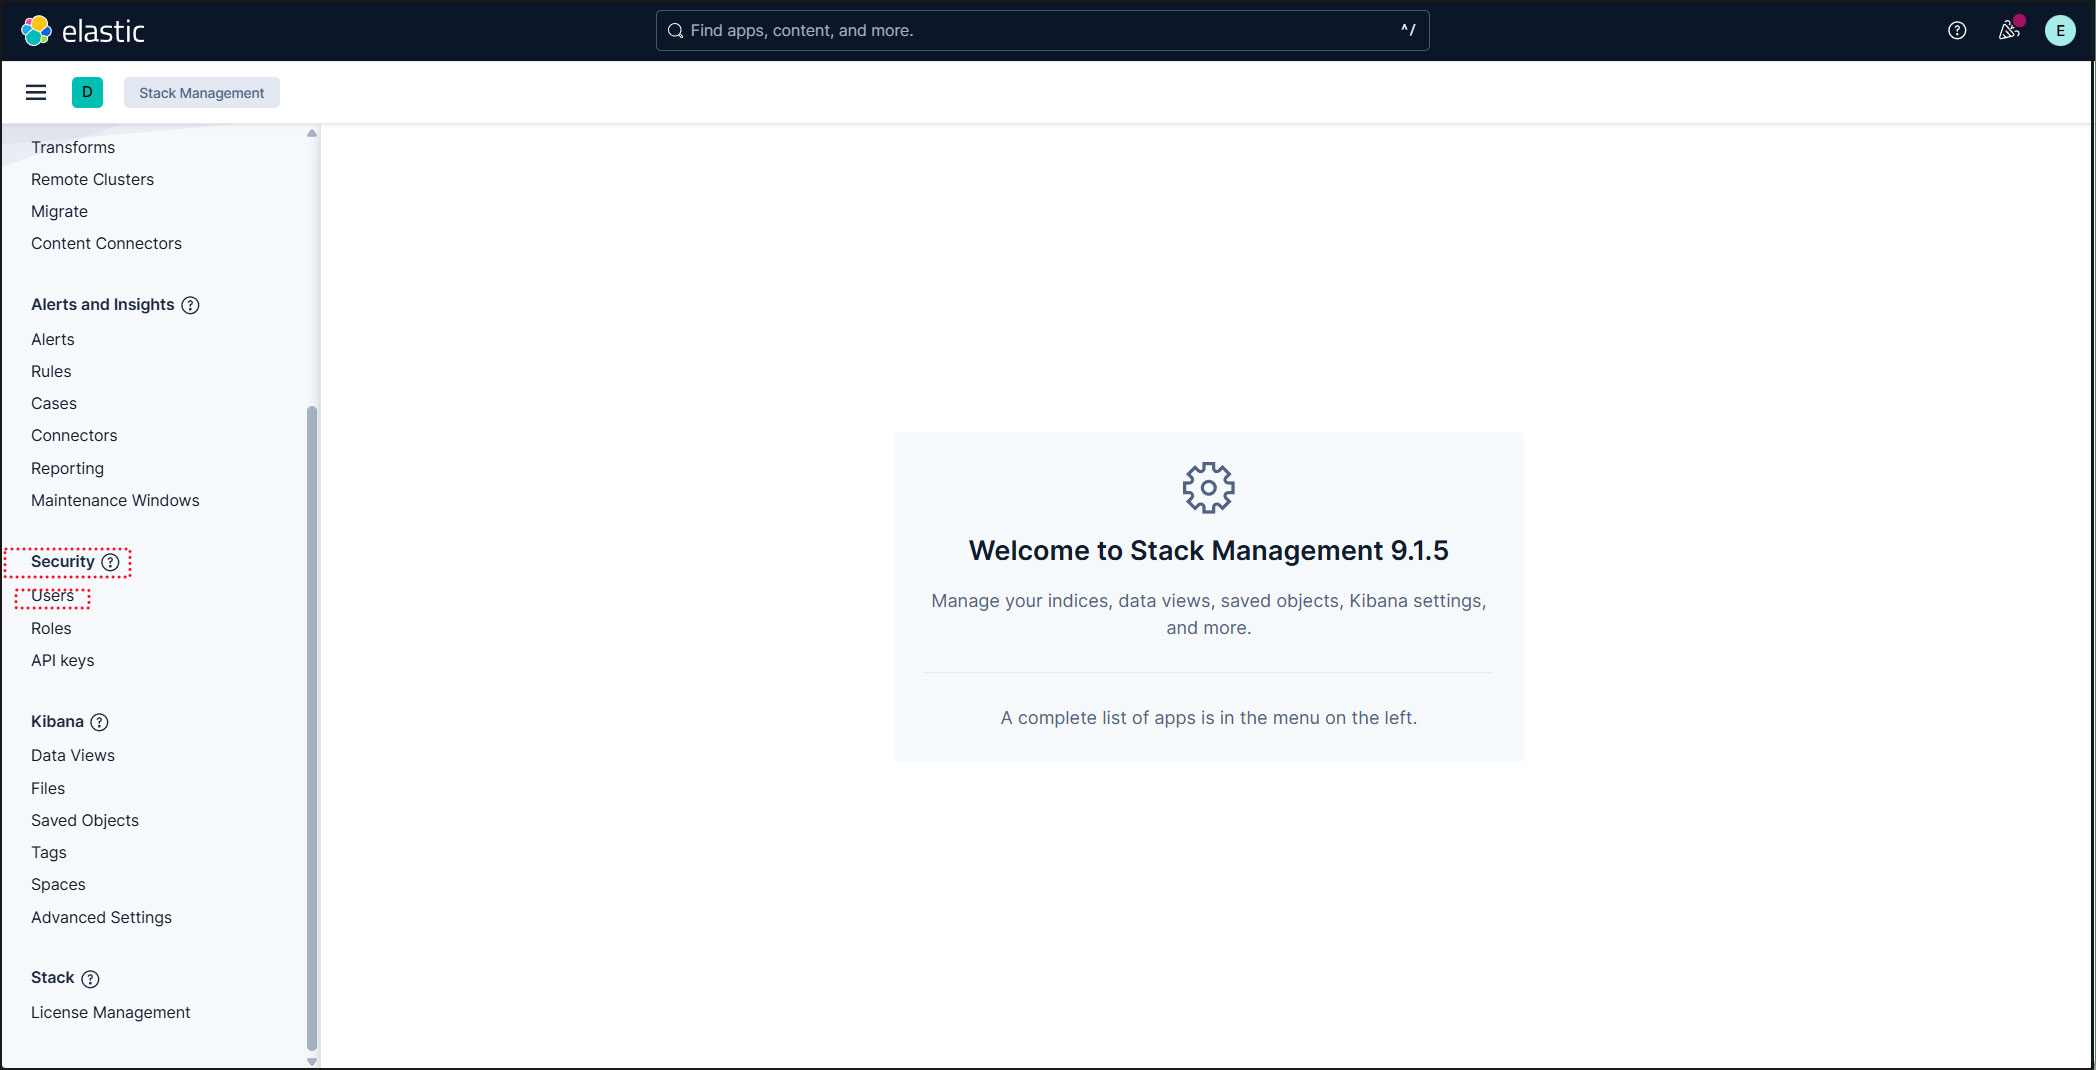Click help icon beside Security heading
The width and height of the screenshot is (2096, 1070).
(x=111, y=562)
